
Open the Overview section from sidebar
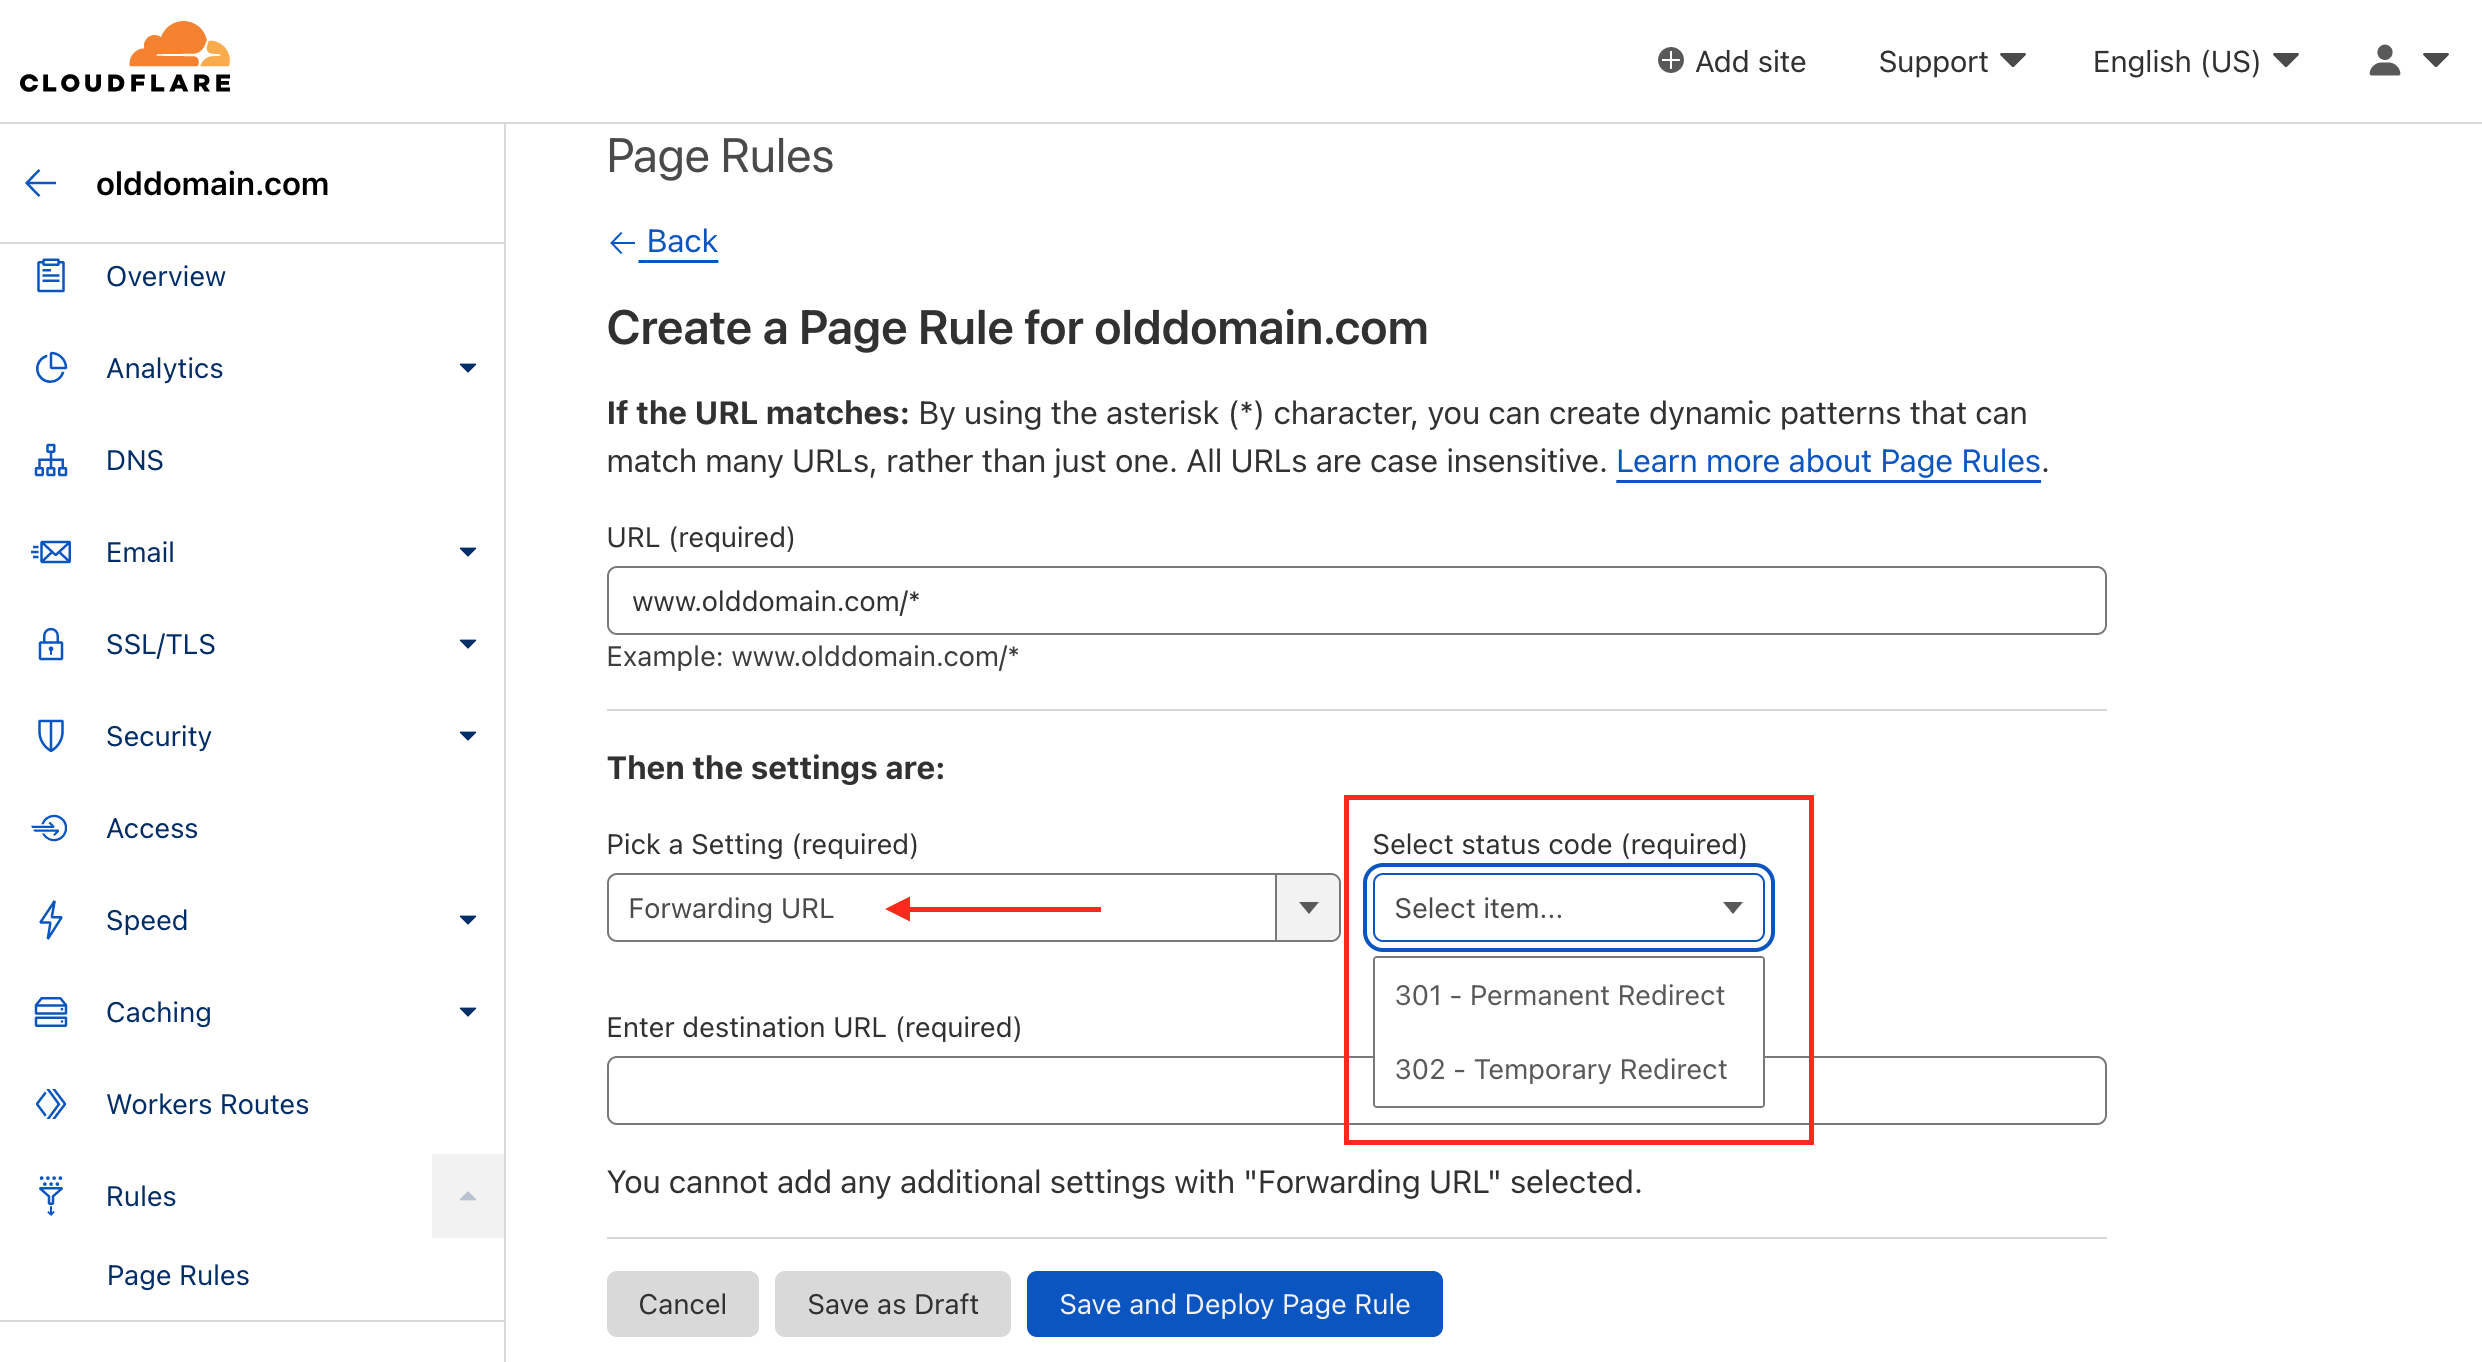point(165,276)
